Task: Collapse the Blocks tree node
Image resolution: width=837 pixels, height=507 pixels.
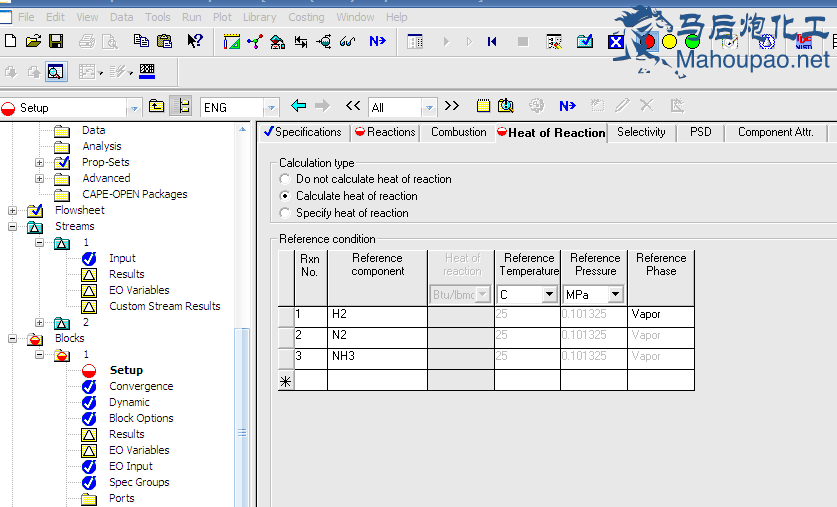Action: click(12, 338)
